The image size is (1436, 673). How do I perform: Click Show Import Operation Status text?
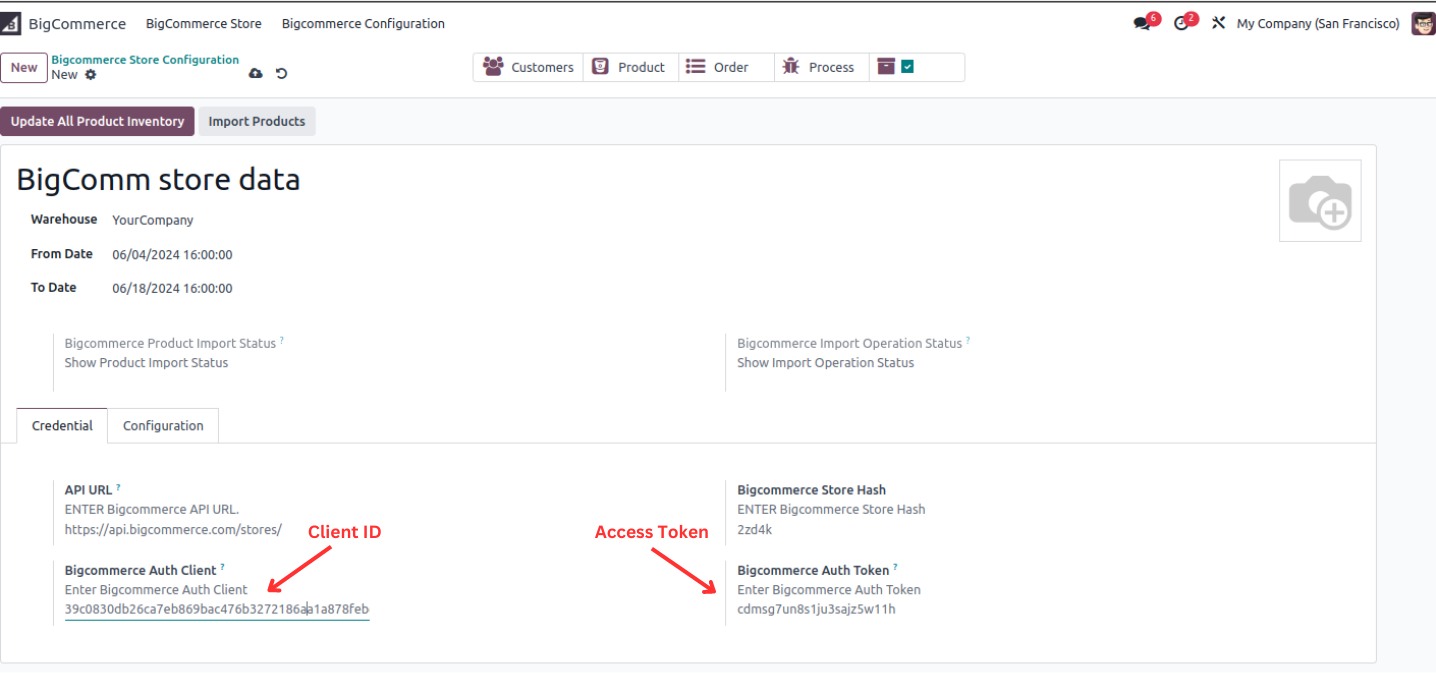click(825, 363)
